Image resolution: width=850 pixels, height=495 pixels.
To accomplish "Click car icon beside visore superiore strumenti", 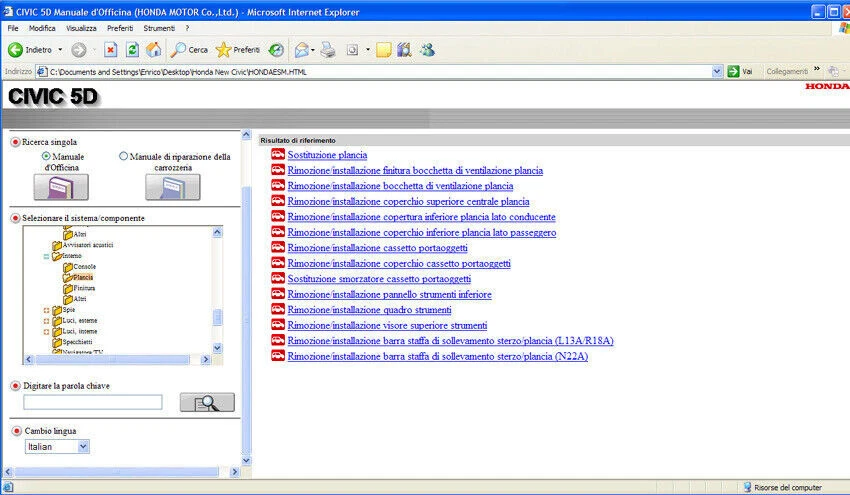I will click(278, 325).
